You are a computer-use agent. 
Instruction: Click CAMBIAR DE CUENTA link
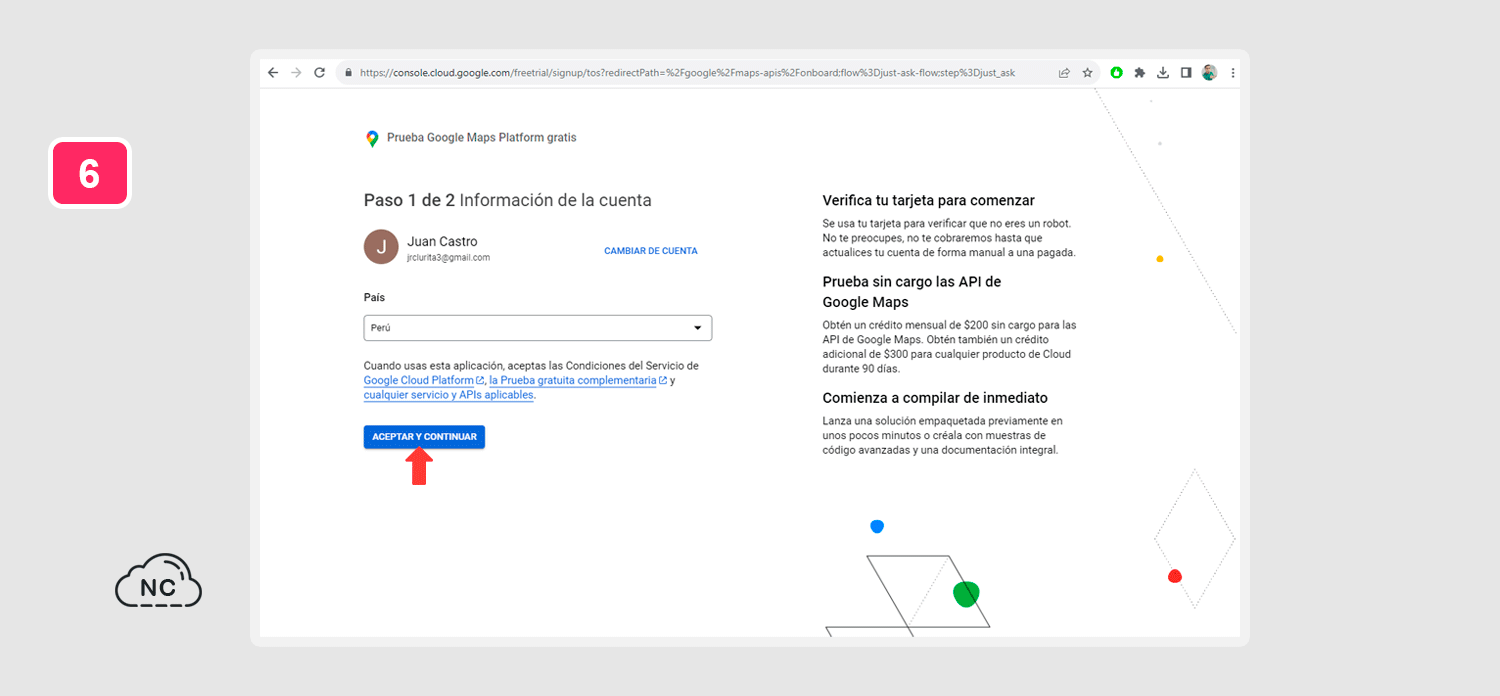click(651, 251)
